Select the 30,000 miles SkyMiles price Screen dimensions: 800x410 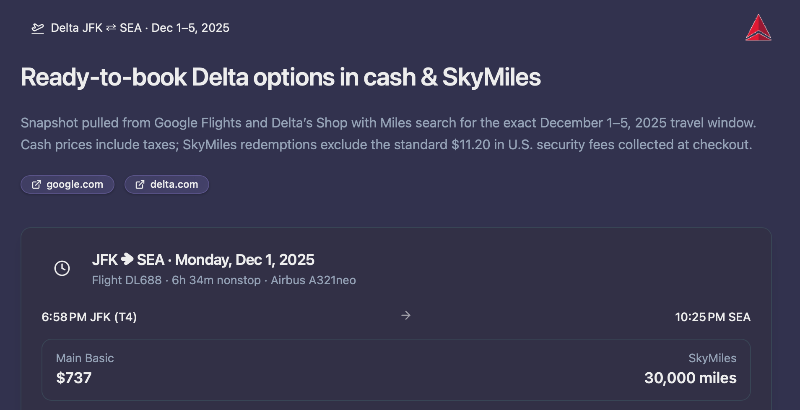690,378
